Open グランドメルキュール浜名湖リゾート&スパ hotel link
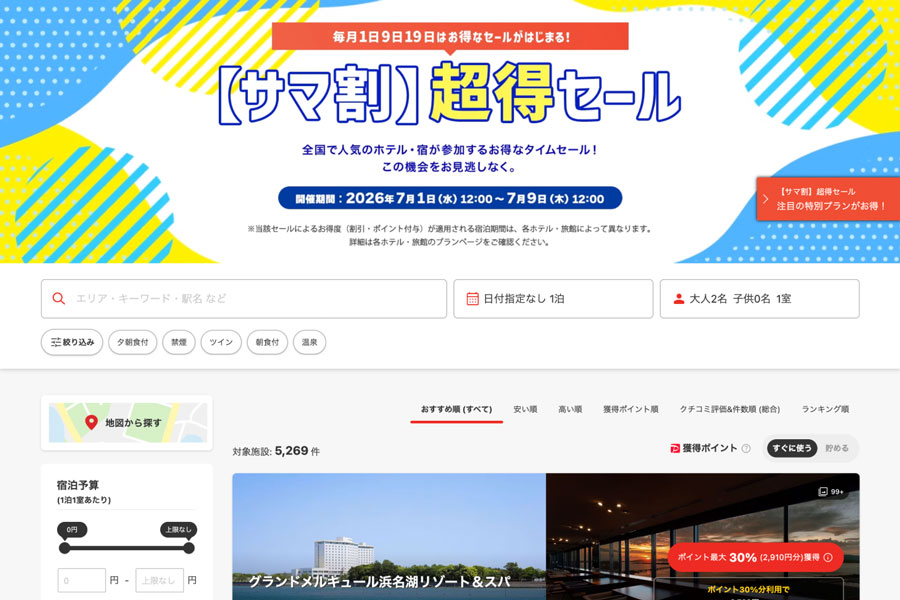 tap(379, 582)
